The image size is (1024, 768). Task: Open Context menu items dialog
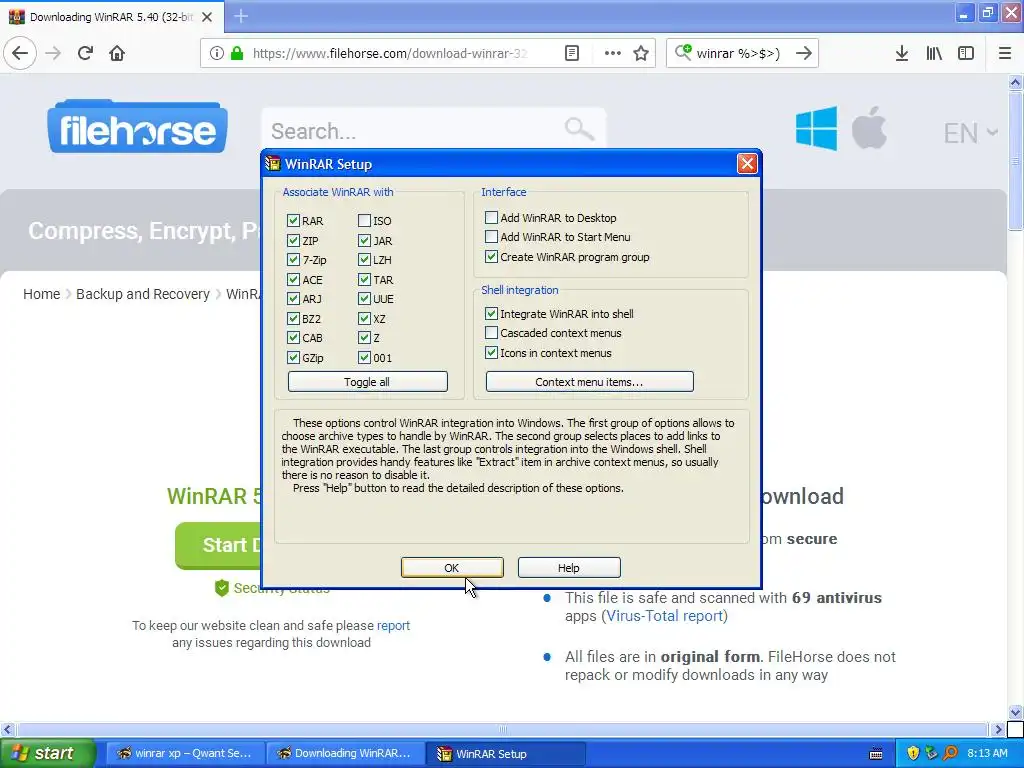pyautogui.click(x=590, y=381)
